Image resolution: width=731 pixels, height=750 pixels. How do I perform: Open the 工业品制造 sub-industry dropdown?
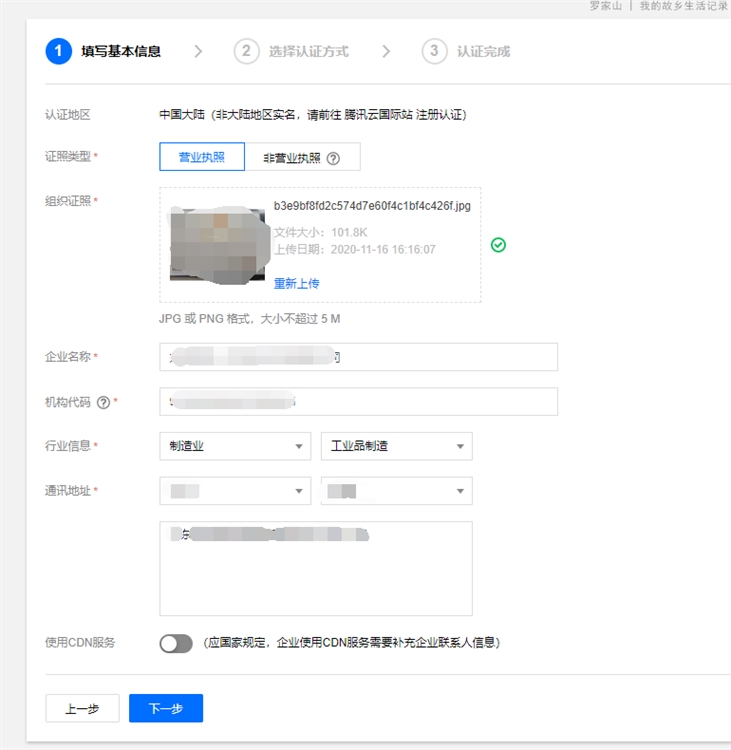(x=396, y=446)
